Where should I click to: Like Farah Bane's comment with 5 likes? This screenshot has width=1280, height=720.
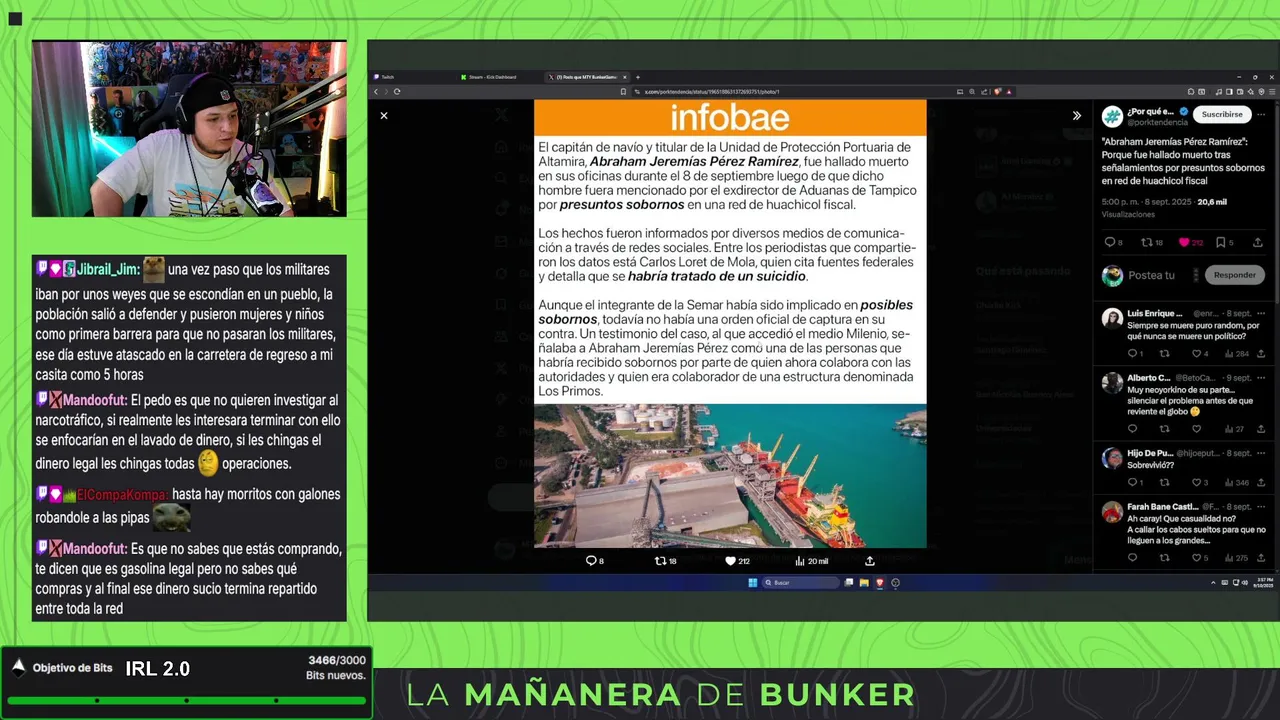(1200, 558)
